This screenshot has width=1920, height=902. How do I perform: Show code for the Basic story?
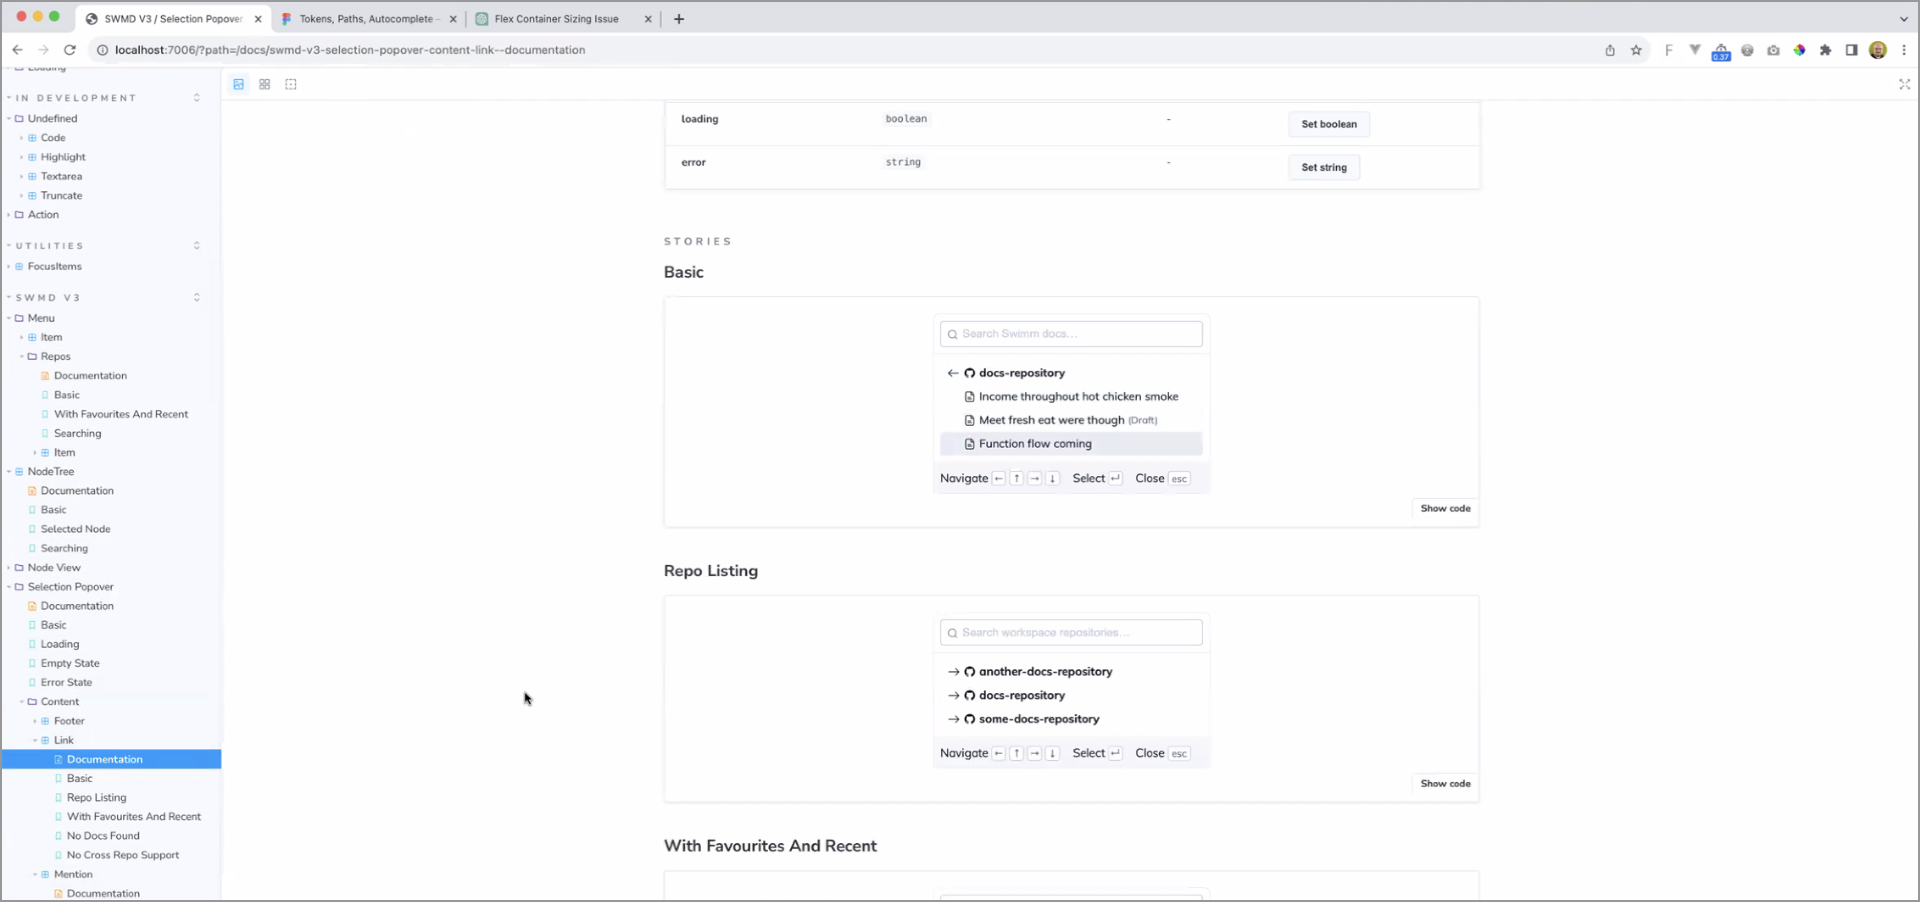pyautogui.click(x=1445, y=509)
